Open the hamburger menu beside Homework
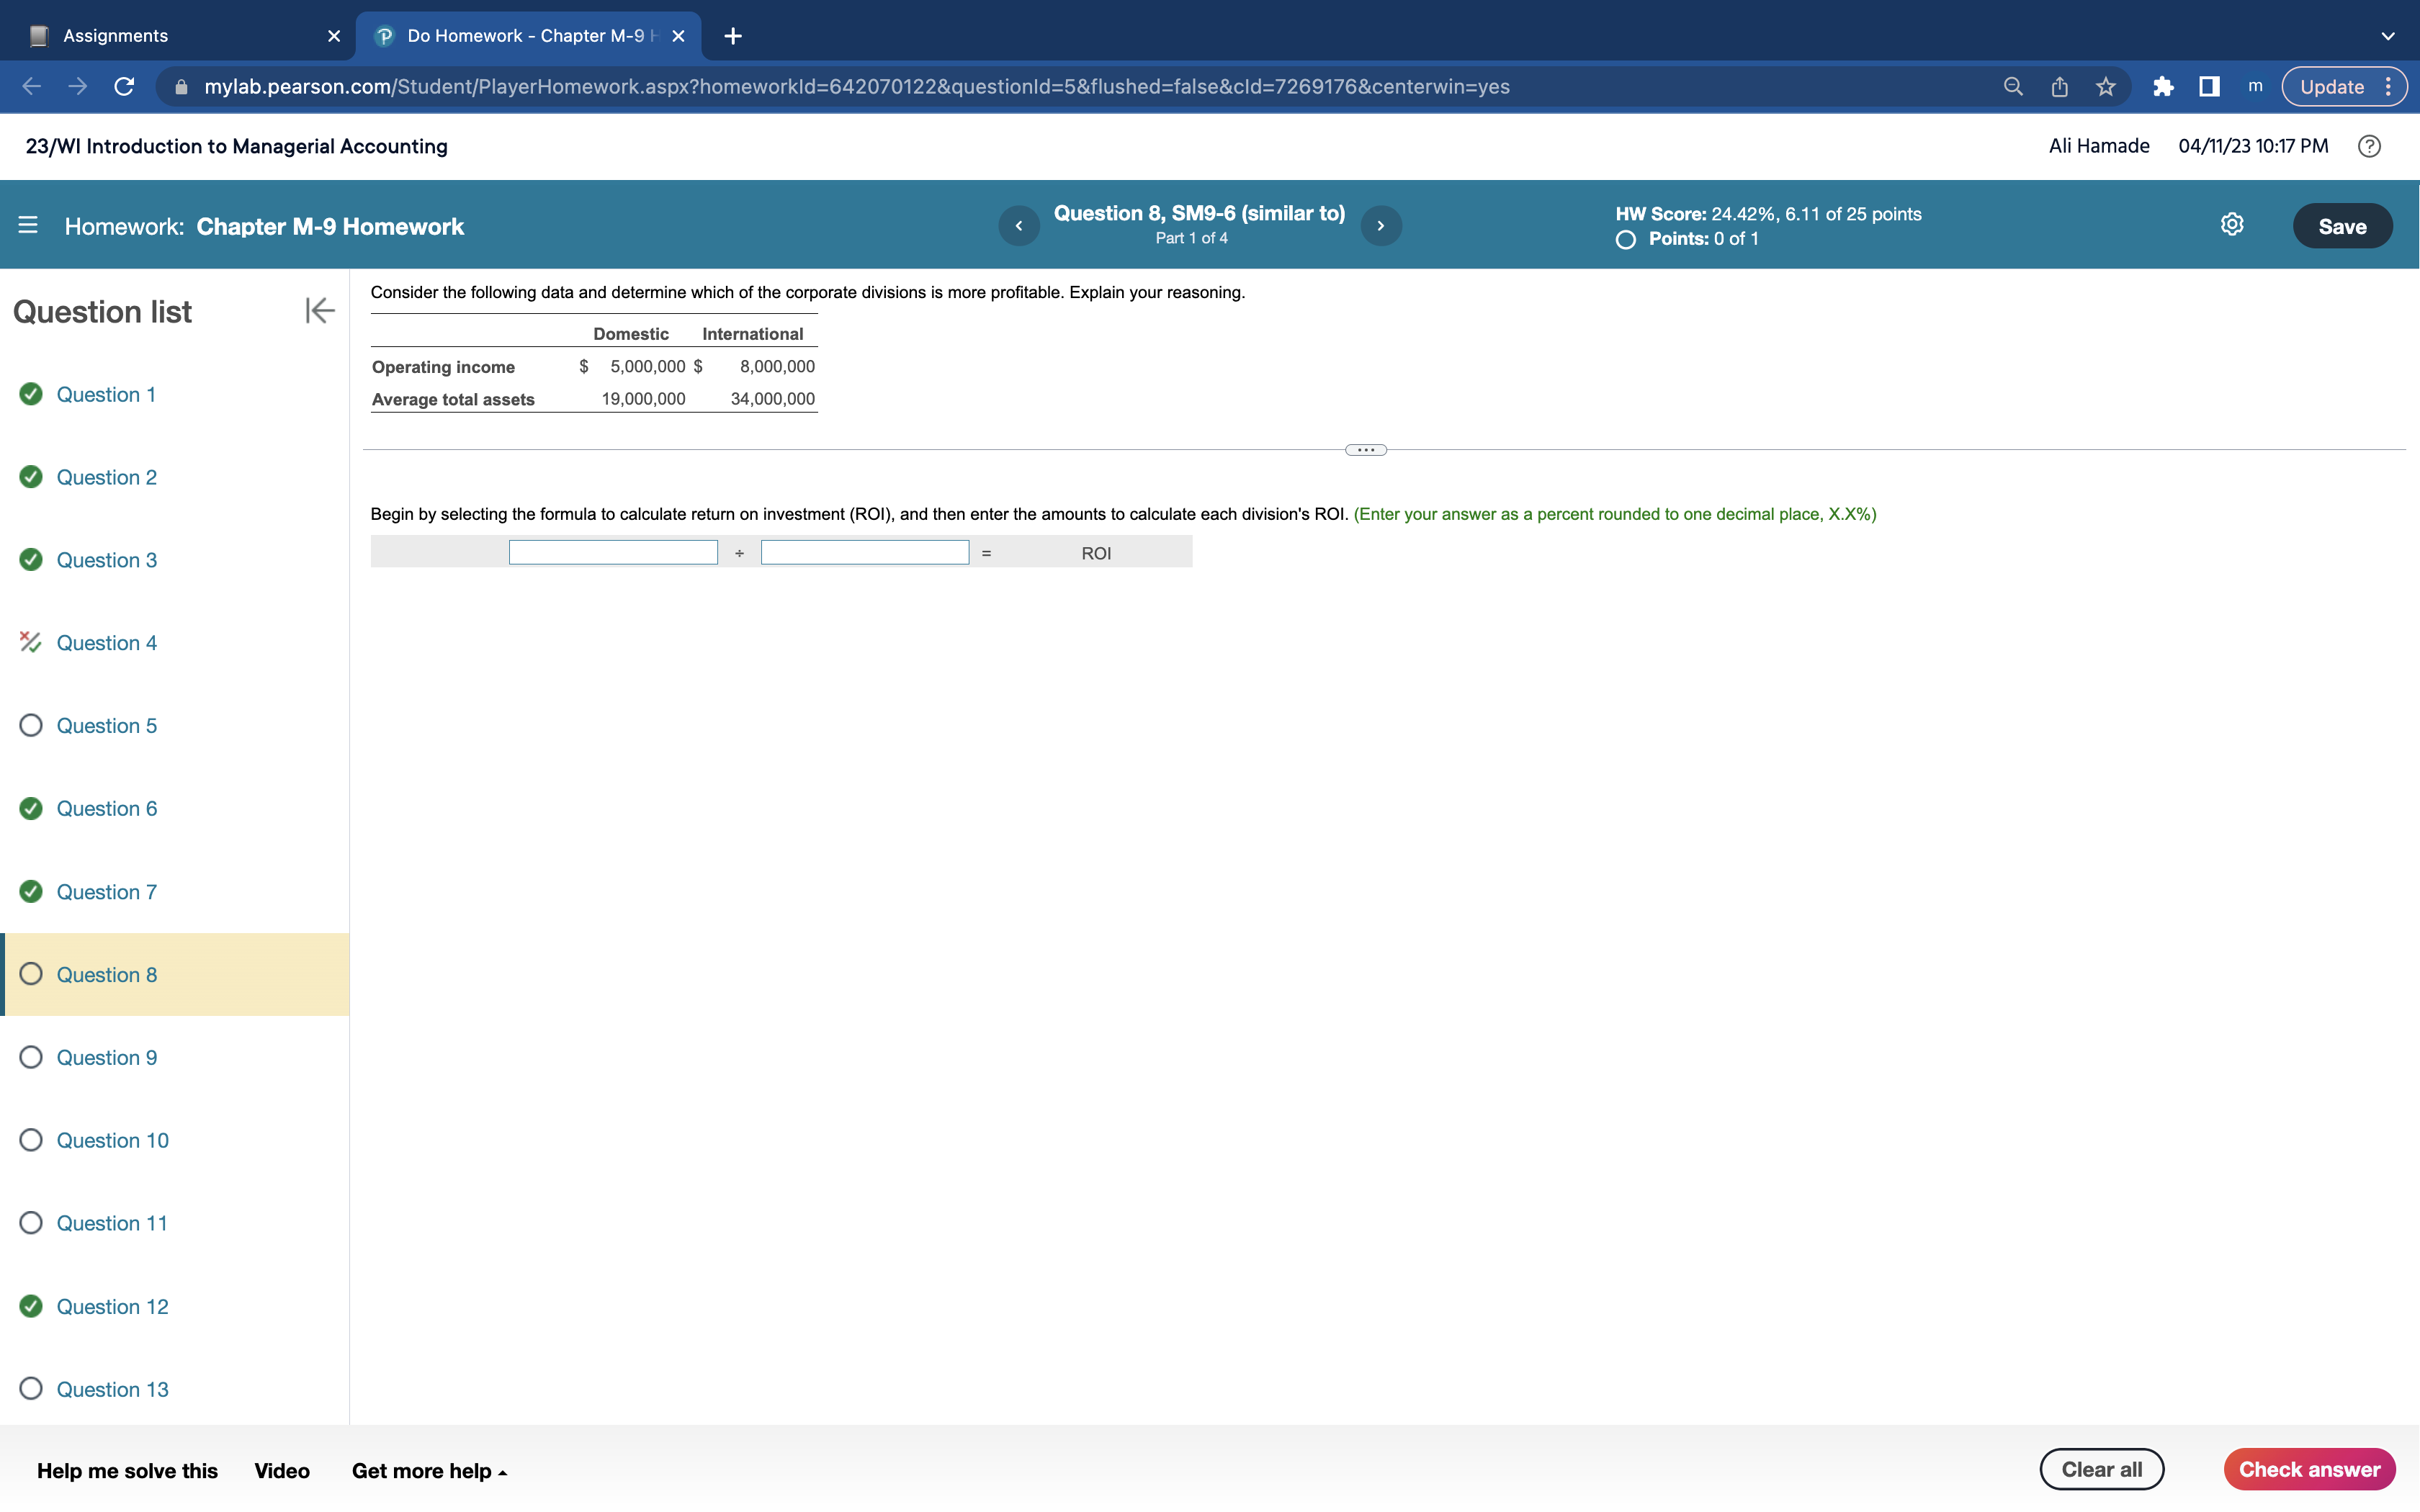 pyautogui.click(x=28, y=226)
